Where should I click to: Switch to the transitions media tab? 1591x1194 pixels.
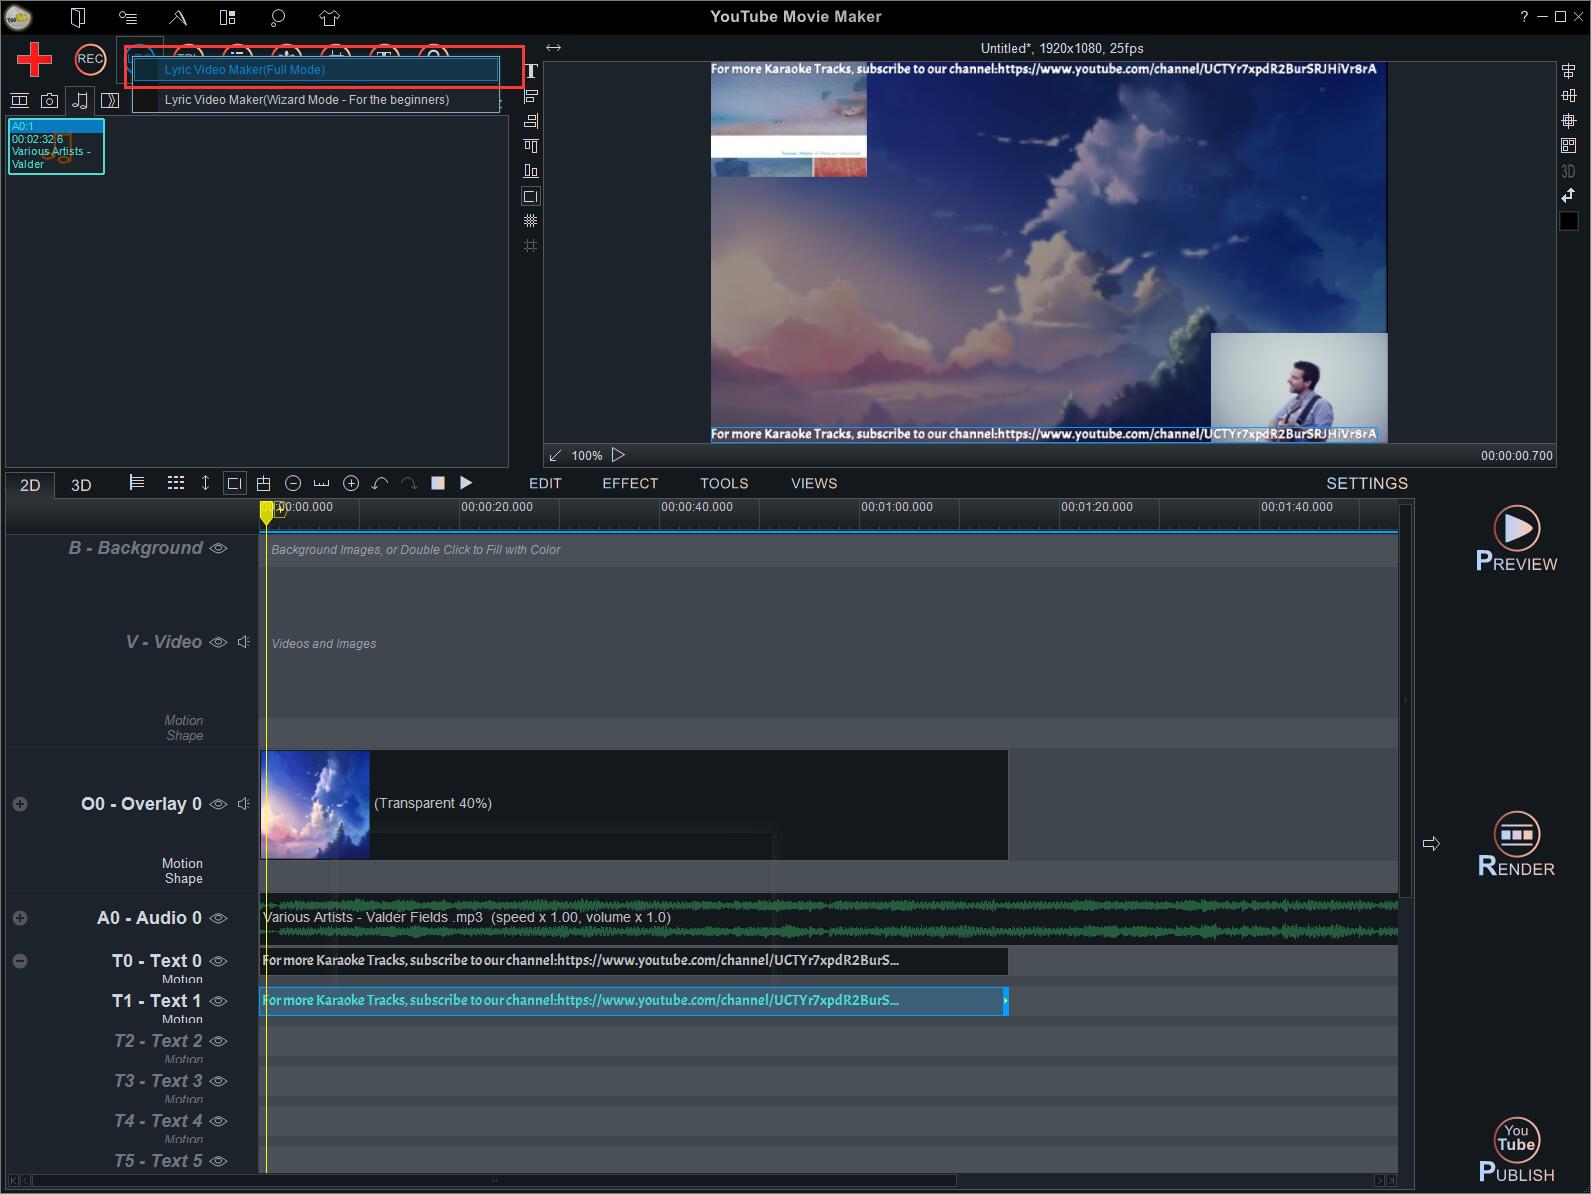coord(110,100)
